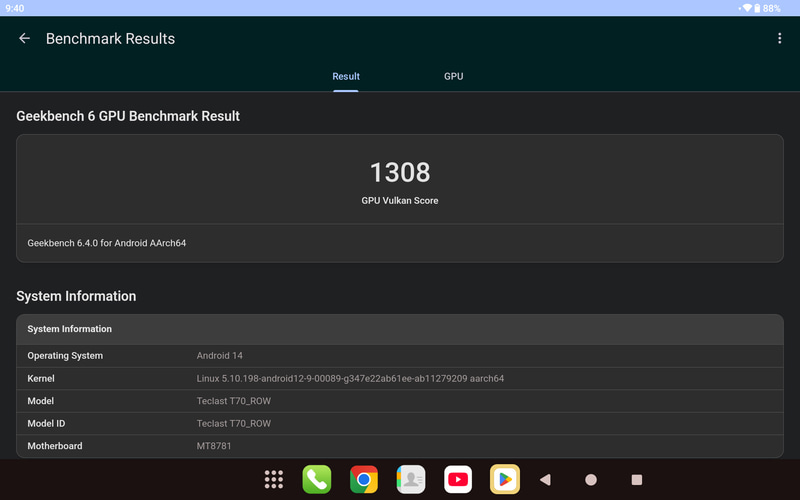Screen dimensions: 800x500
Task: Tap the recent apps square button
Action: [637, 480]
